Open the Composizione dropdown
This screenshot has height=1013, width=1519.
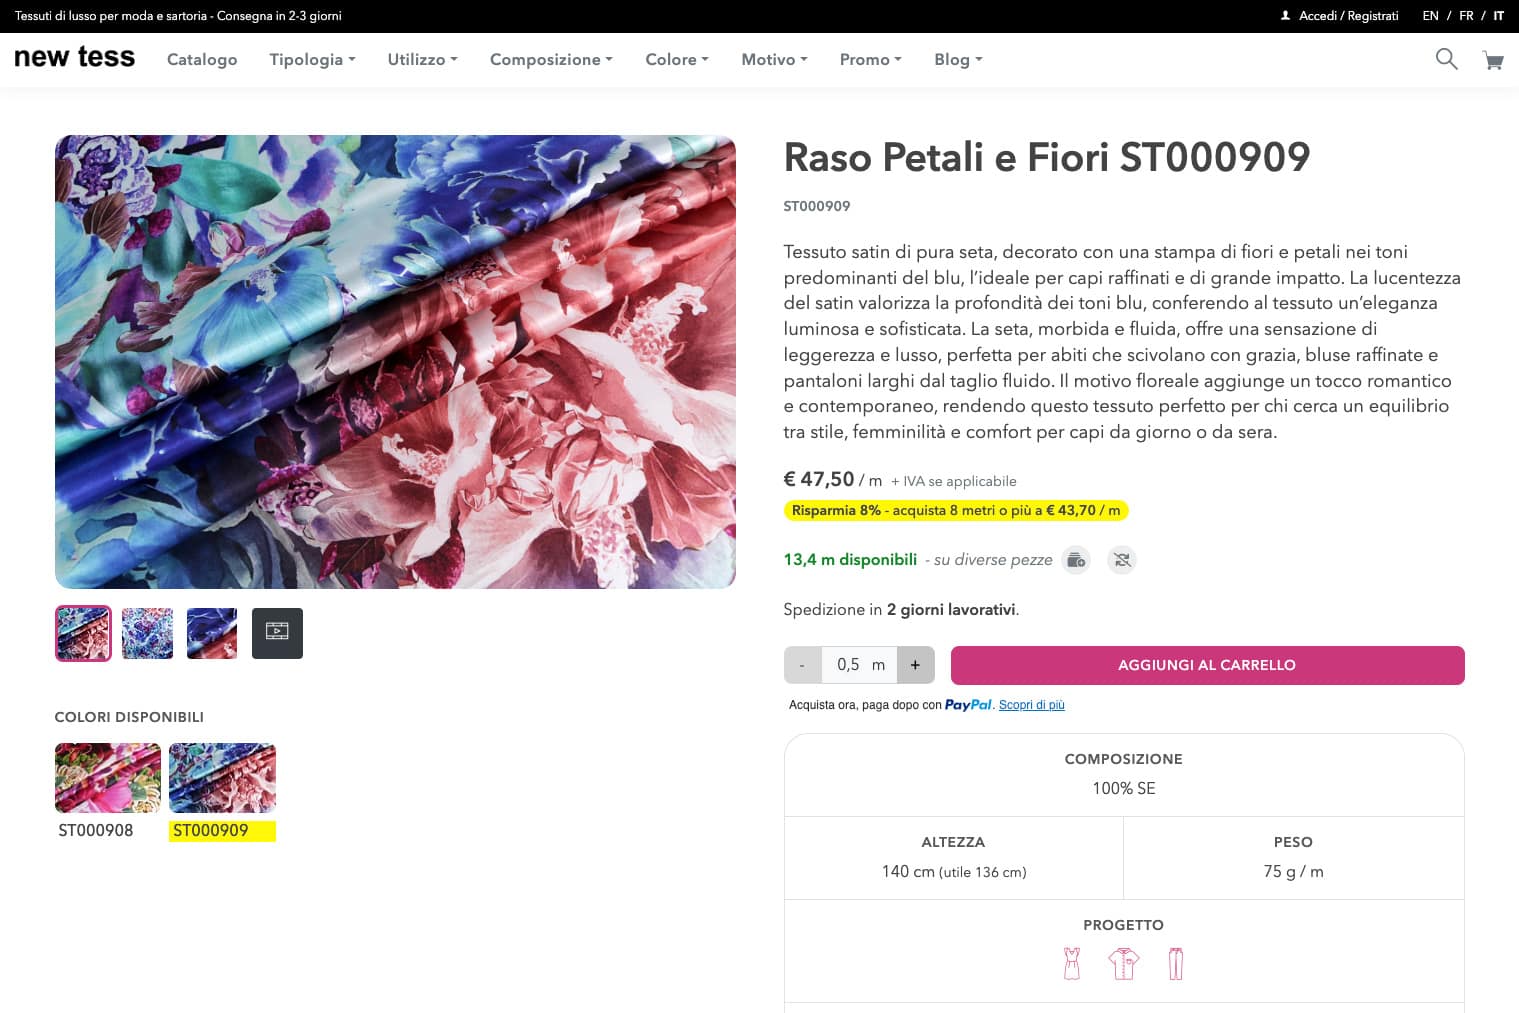(550, 60)
